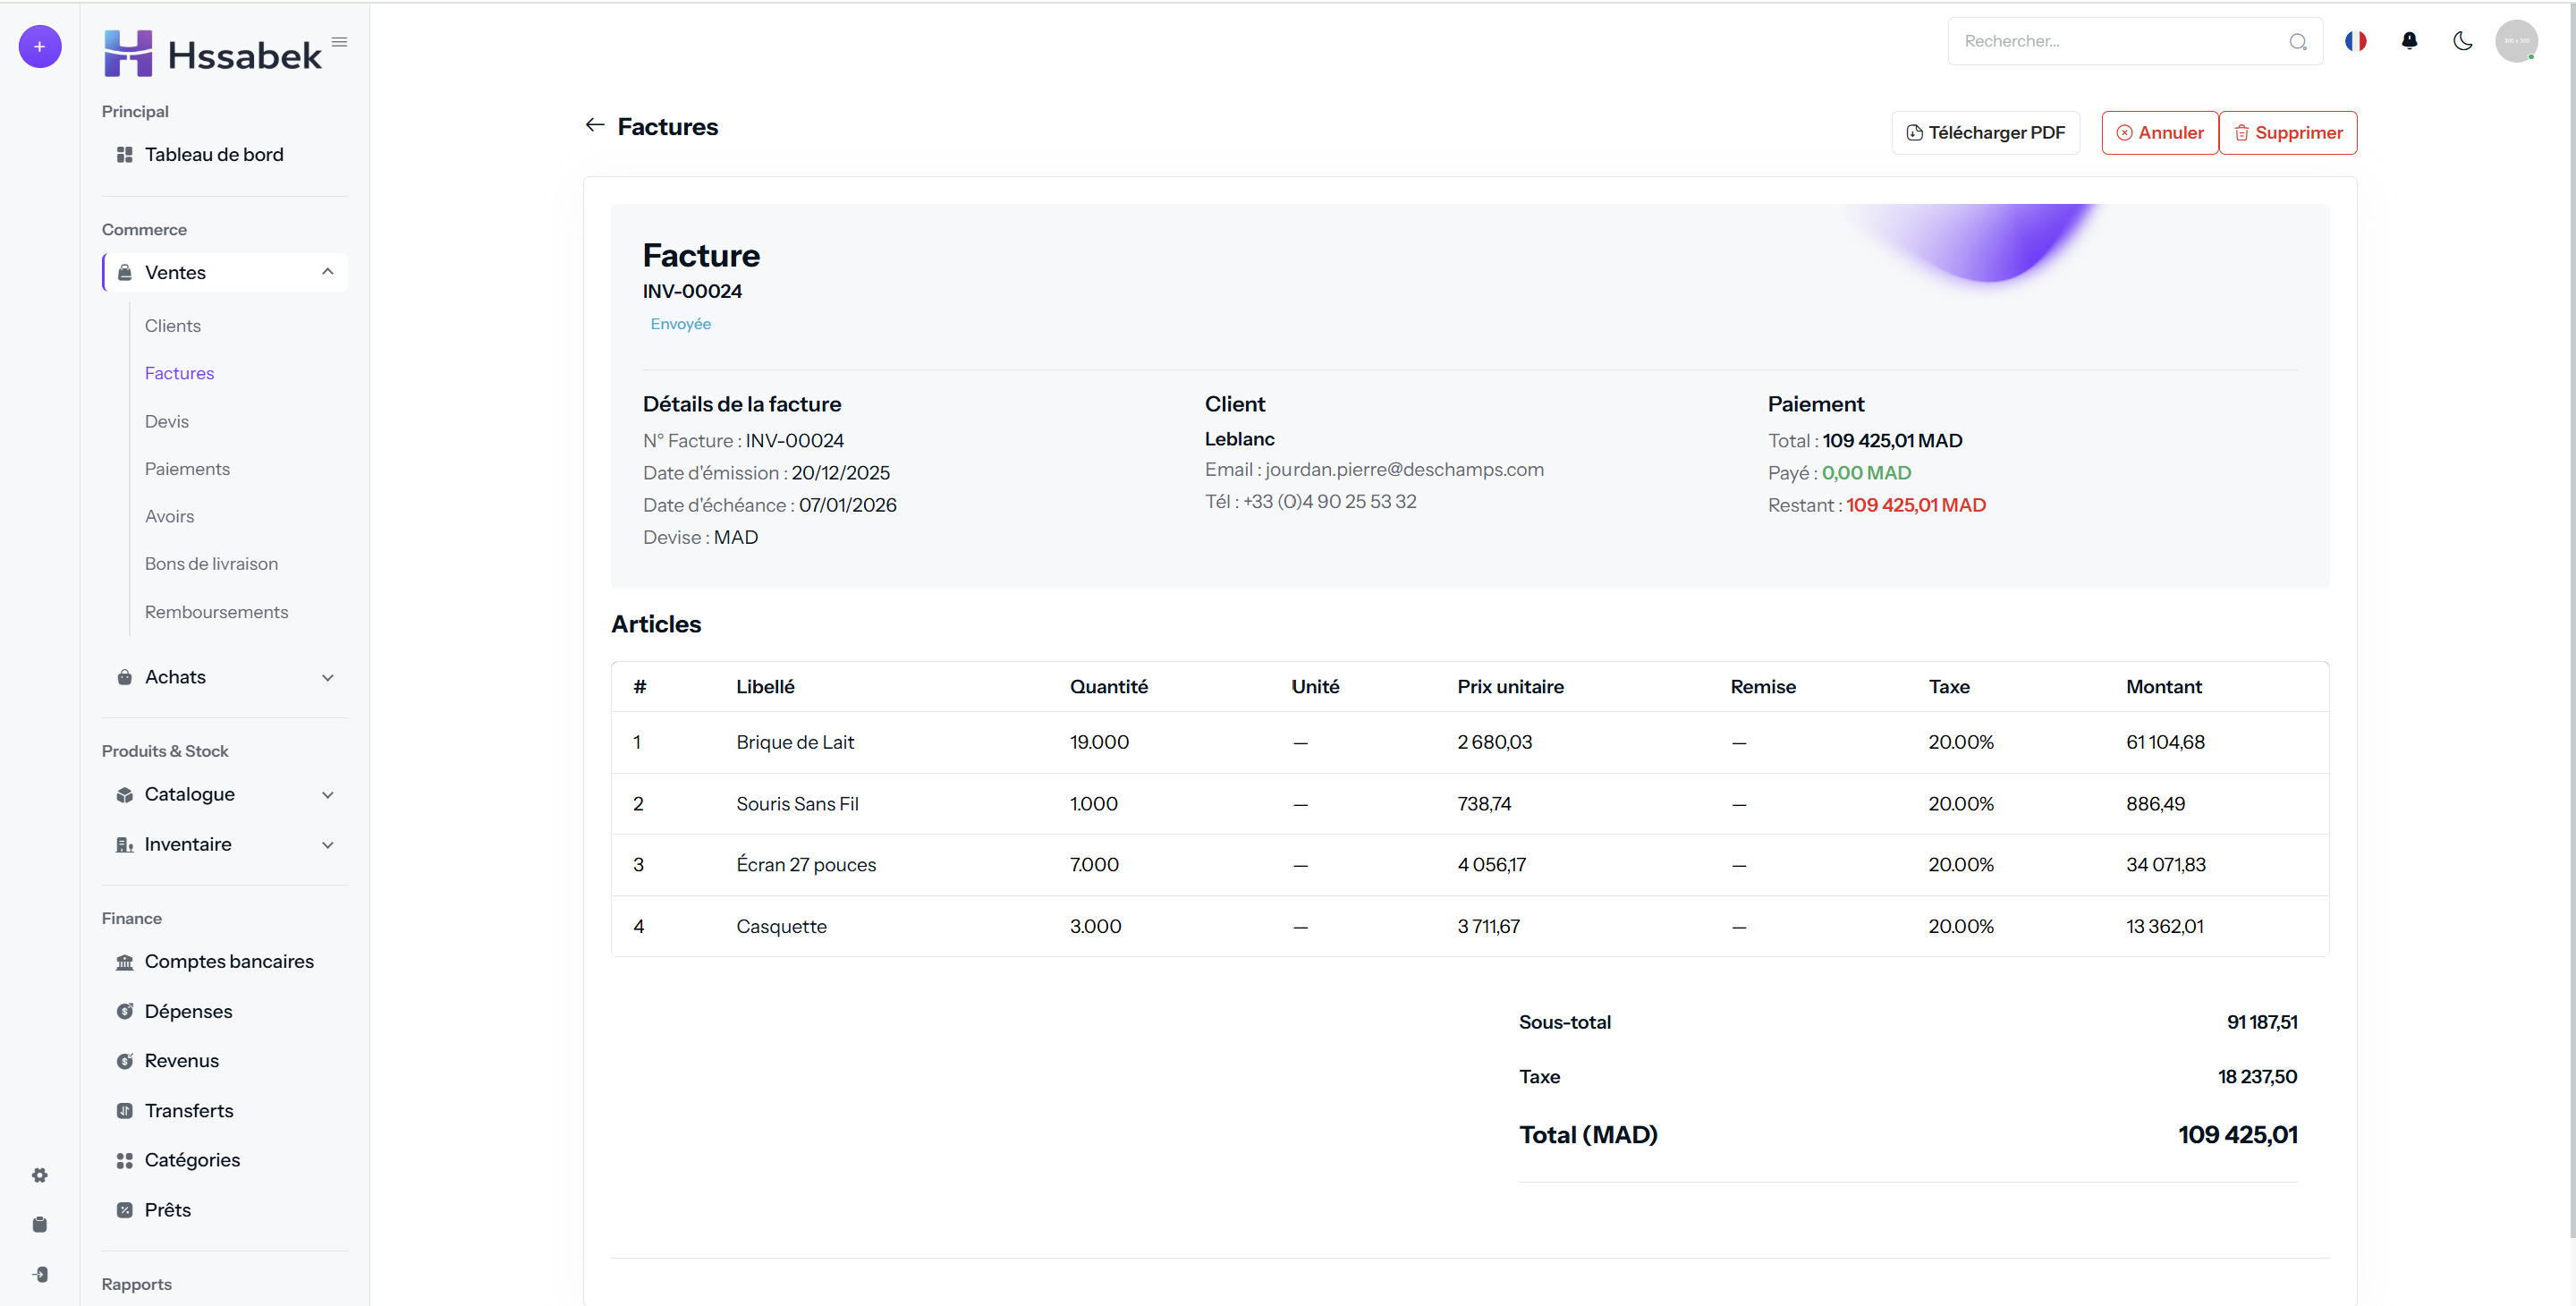Image resolution: width=2576 pixels, height=1306 pixels.
Task: Click the Brique de Lait row label
Action: (795, 742)
